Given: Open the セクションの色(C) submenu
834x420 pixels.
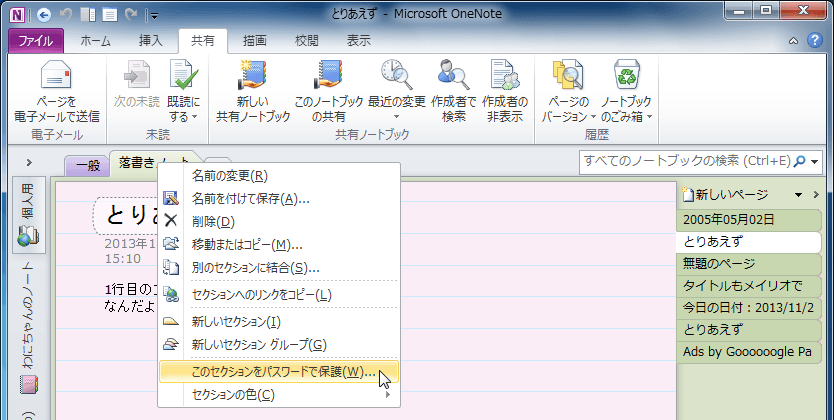Looking at the screenshot, I should point(279,394).
